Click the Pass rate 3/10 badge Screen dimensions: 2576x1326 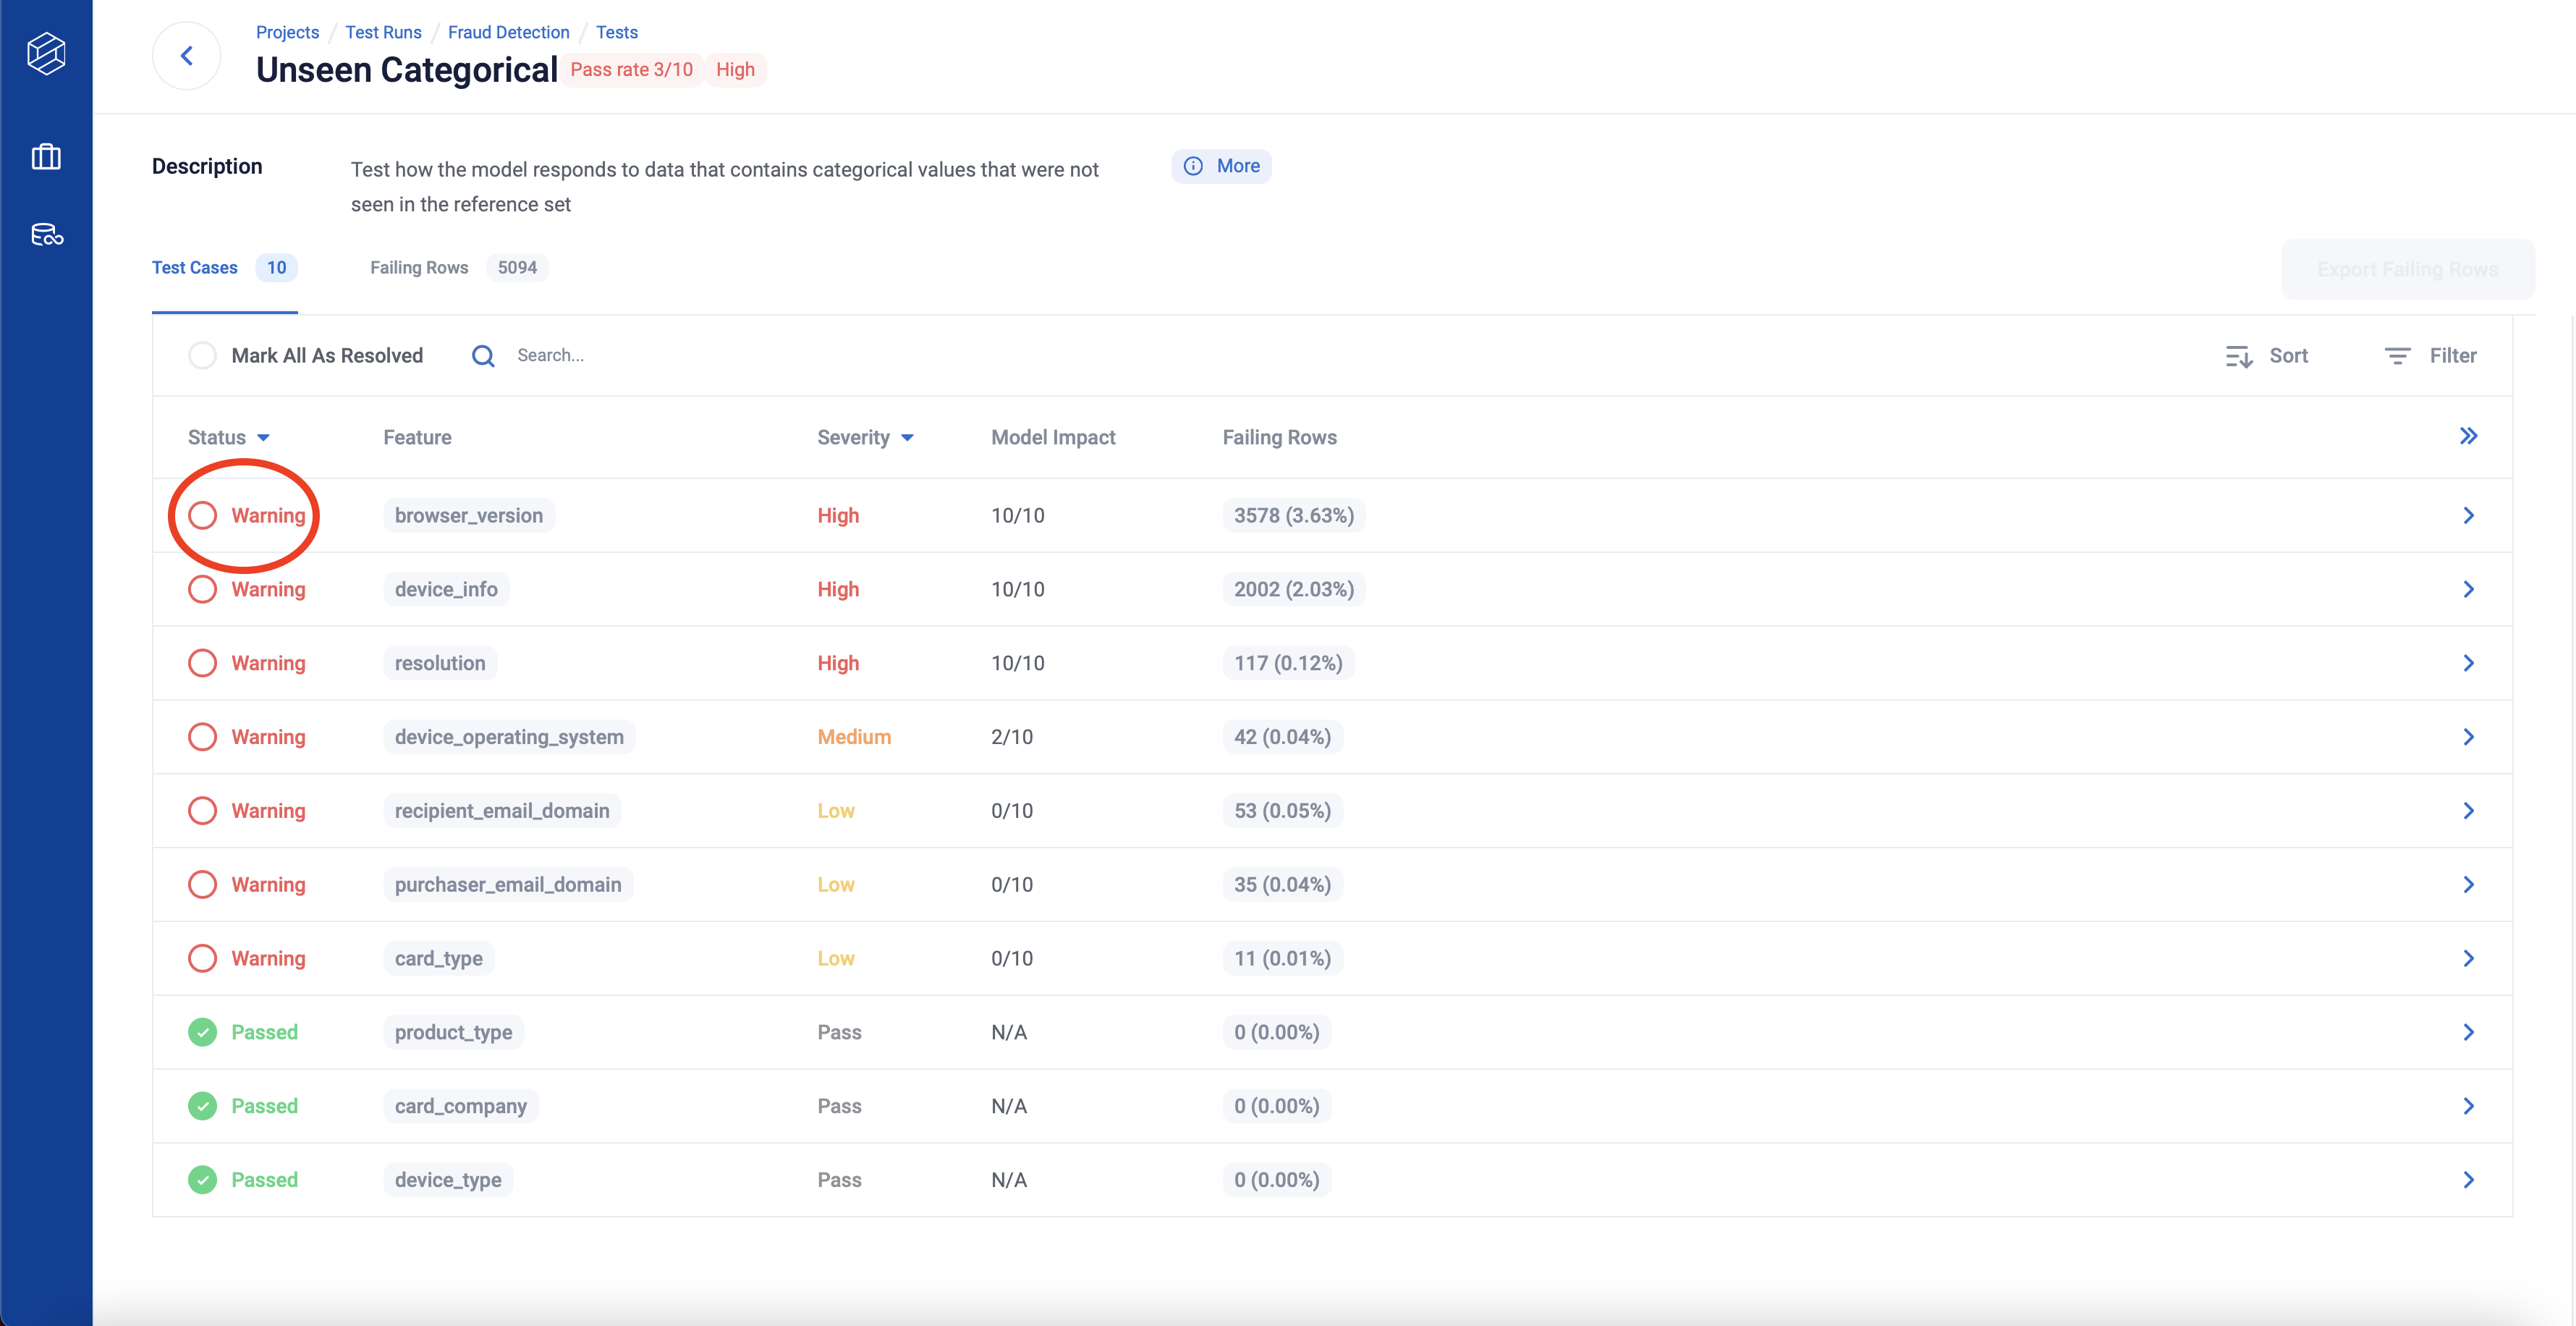[x=631, y=70]
